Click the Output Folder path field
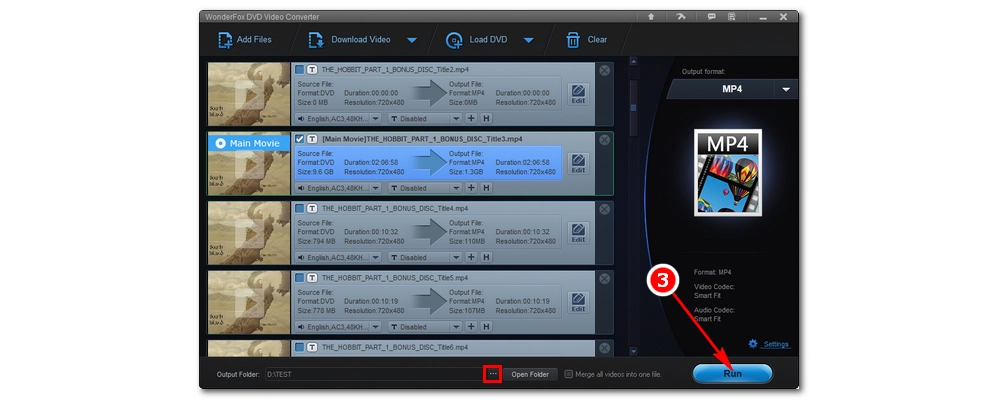The height and width of the screenshot is (400, 1000). tap(374, 374)
